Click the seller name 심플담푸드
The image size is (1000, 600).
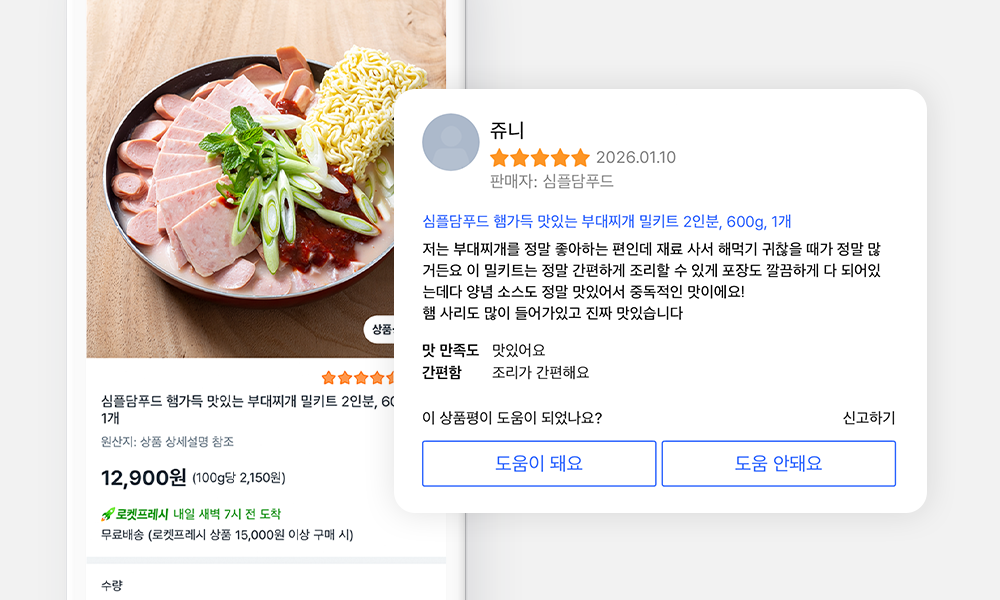[x=578, y=182]
